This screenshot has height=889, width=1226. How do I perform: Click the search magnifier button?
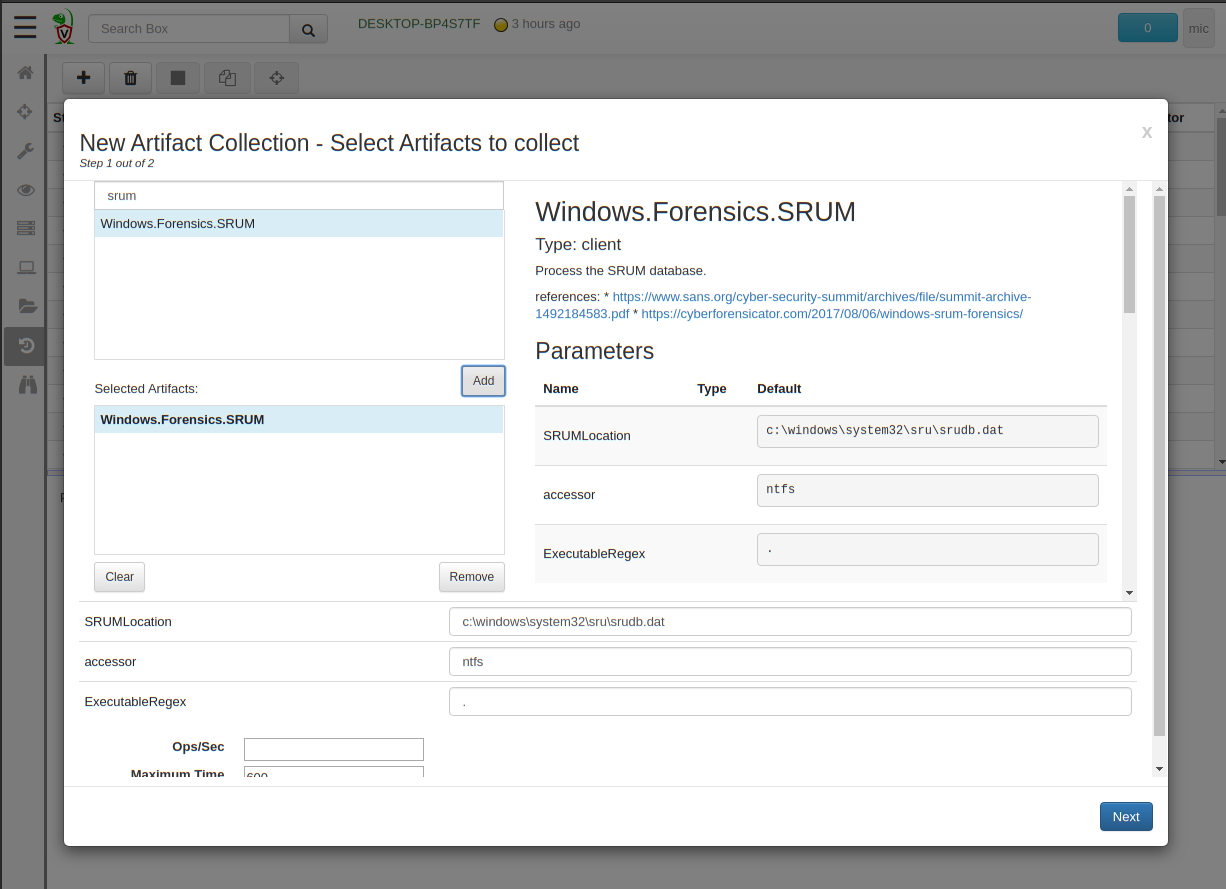click(x=308, y=29)
